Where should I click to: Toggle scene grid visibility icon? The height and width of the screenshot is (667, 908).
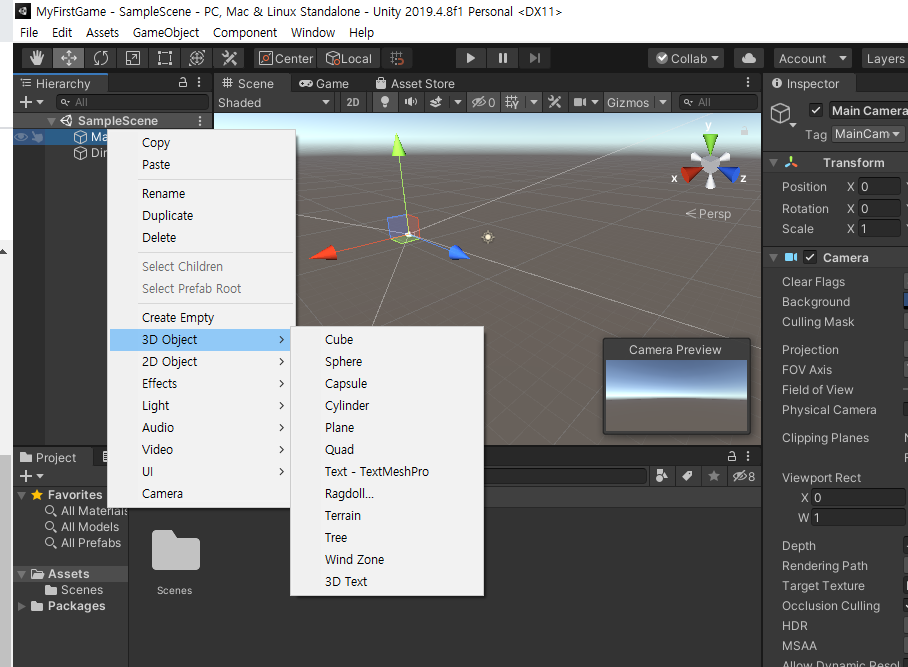click(512, 102)
